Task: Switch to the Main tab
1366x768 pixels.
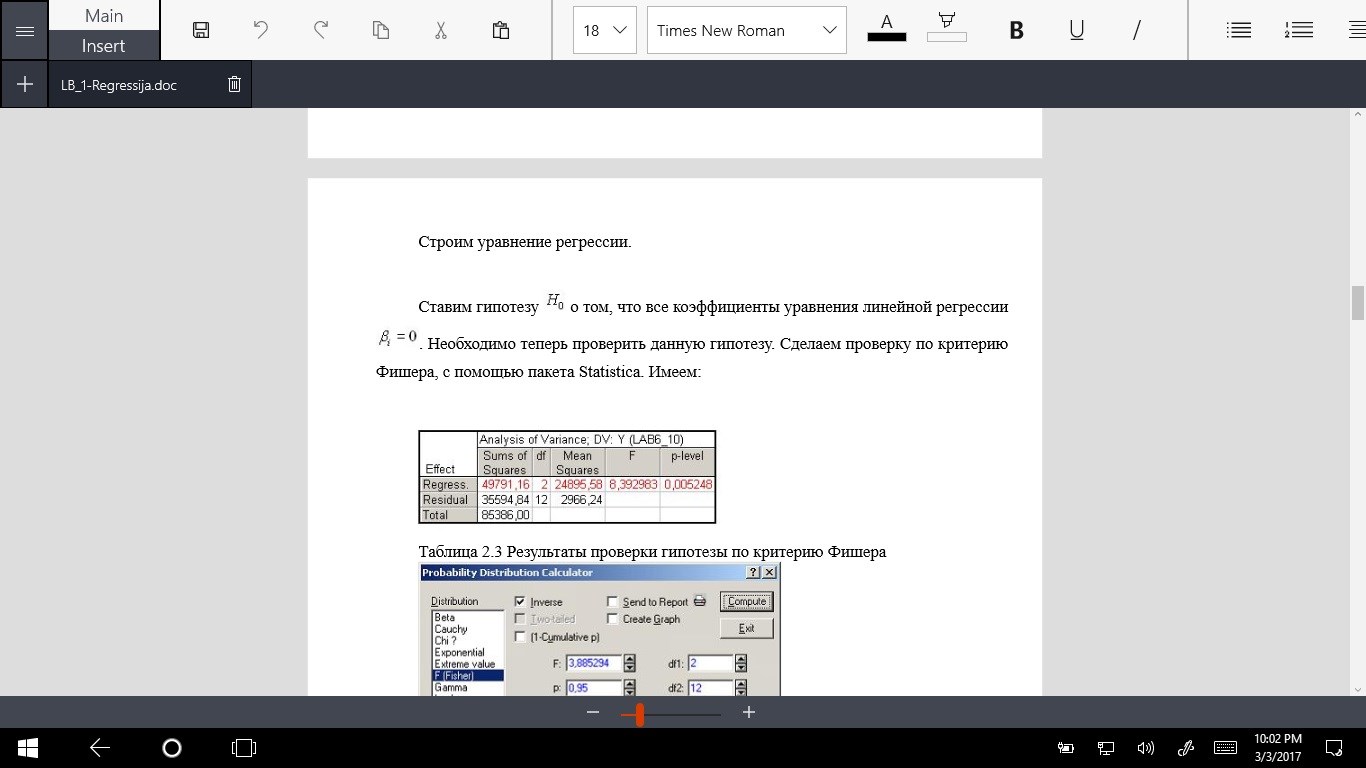Action: click(x=103, y=15)
